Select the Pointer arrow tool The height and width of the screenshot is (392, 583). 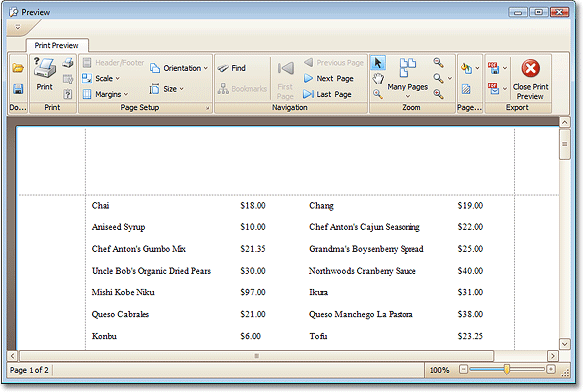[378, 63]
